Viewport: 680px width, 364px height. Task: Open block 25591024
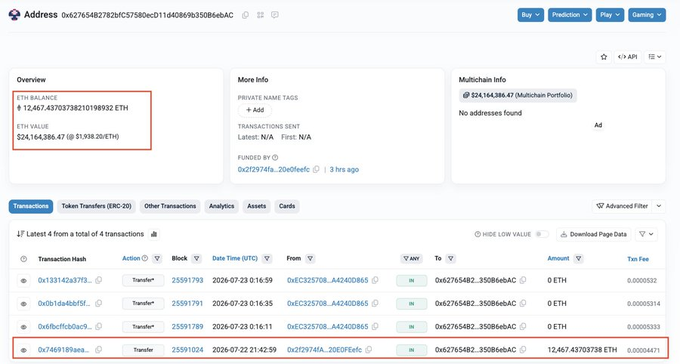point(187,349)
